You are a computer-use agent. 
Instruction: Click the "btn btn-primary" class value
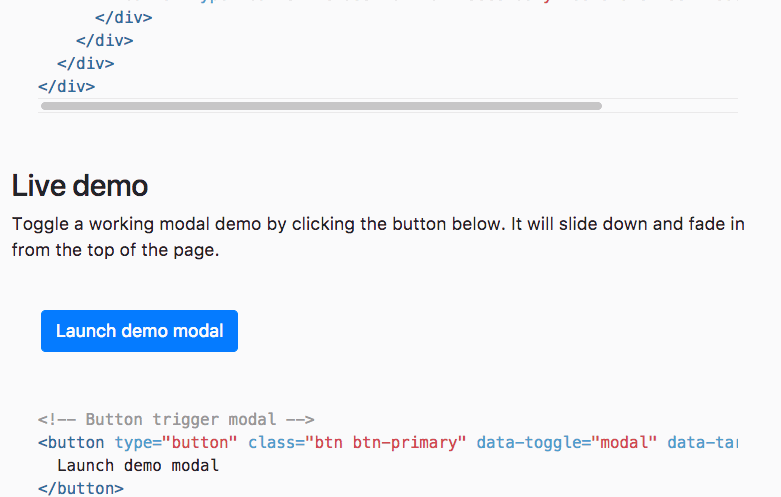tap(386, 442)
